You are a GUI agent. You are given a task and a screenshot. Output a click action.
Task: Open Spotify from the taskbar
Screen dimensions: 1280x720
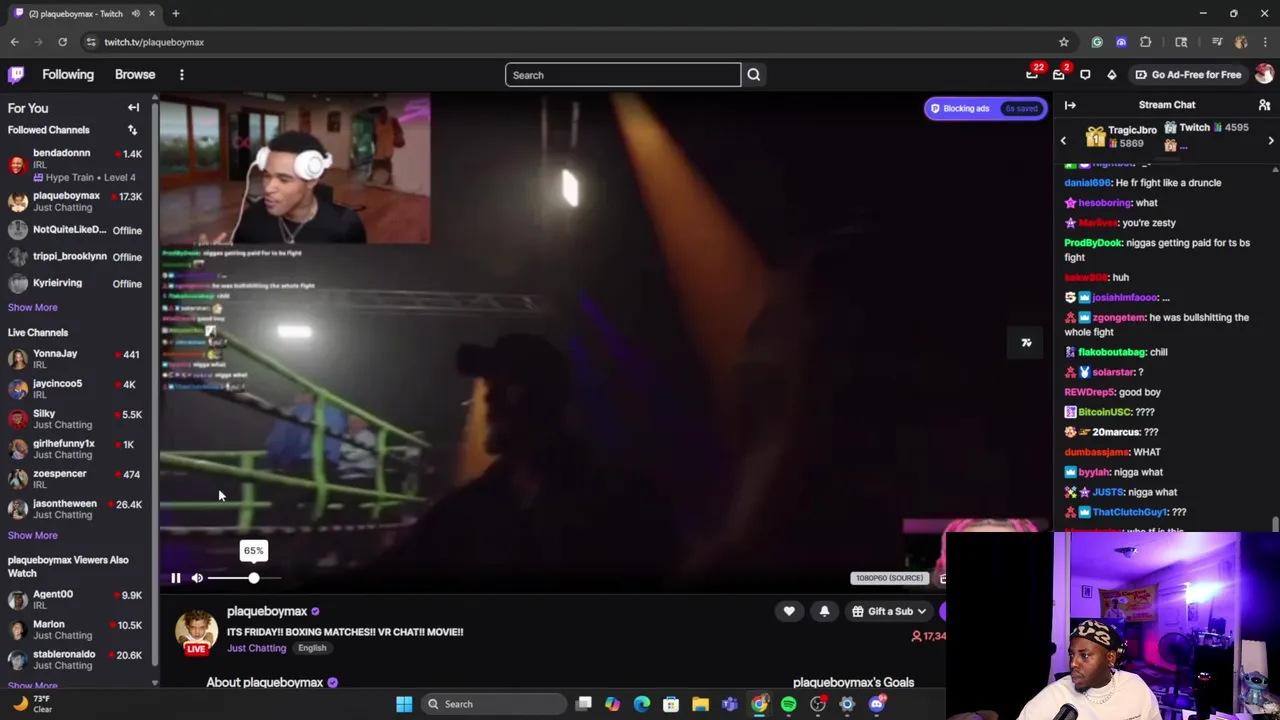[x=788, y=704]
